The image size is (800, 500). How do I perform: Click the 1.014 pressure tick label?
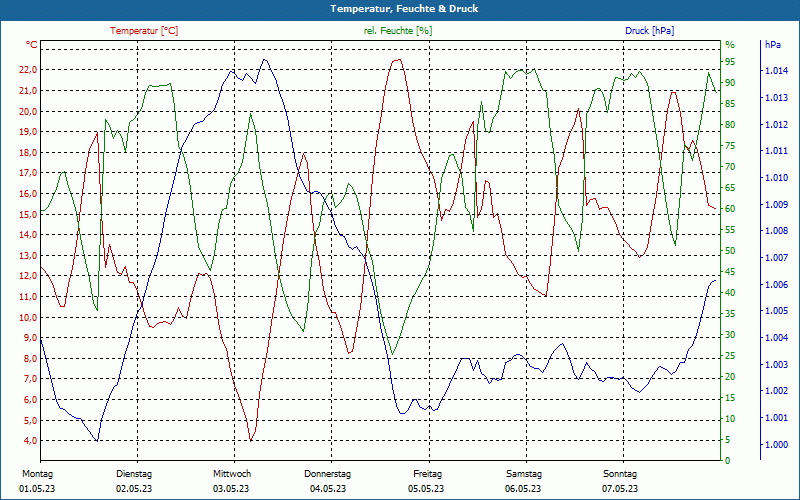click(x=776, y=71)
